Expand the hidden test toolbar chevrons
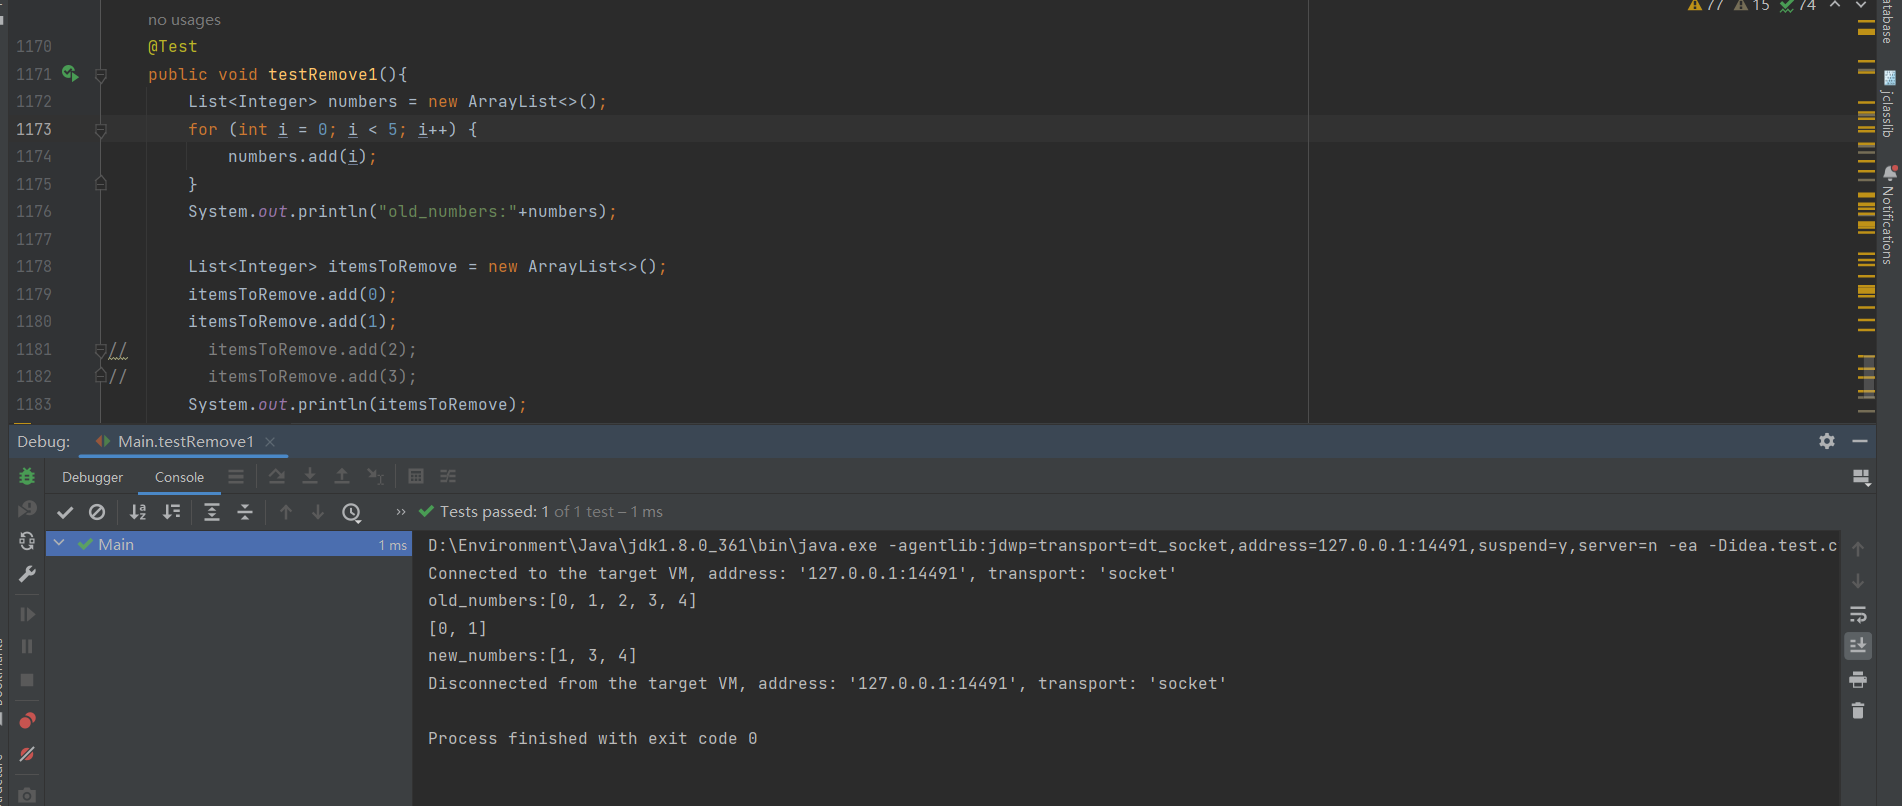Screen dimensions: 1902x806 (x=401, y=512)
